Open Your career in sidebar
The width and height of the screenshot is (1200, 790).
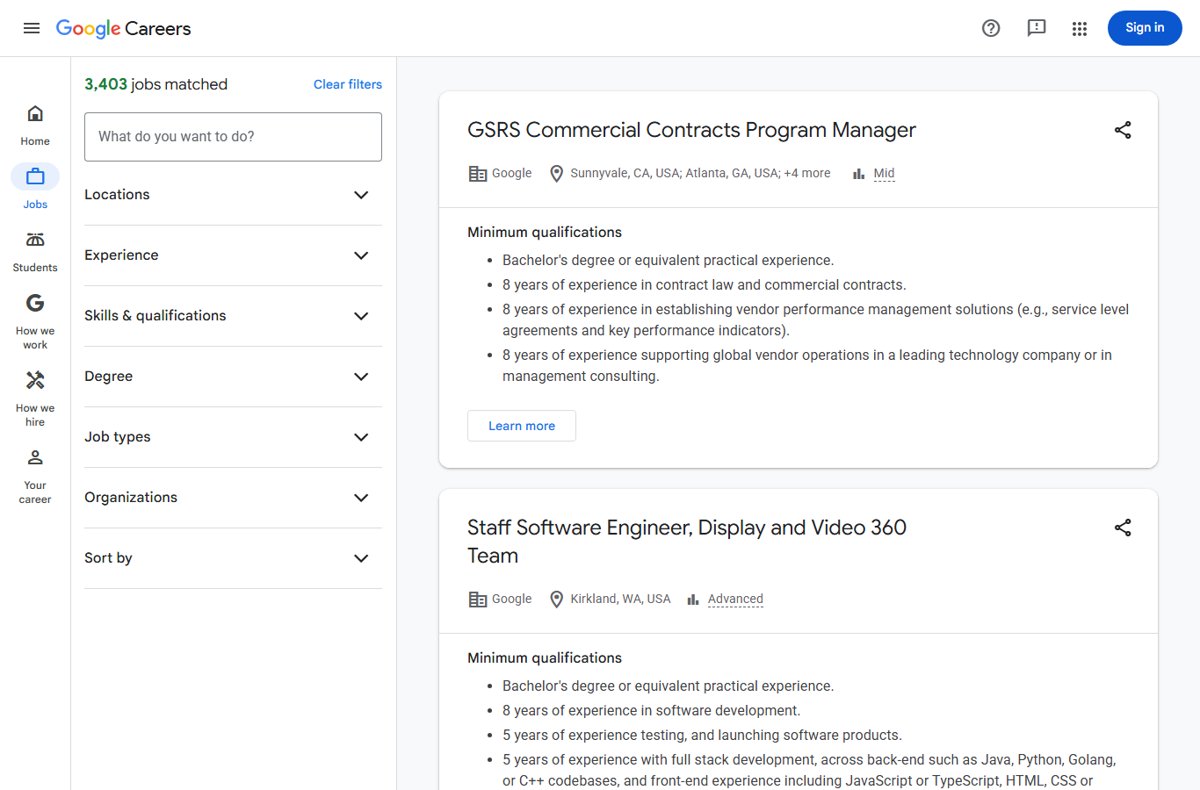click(35, 475)
